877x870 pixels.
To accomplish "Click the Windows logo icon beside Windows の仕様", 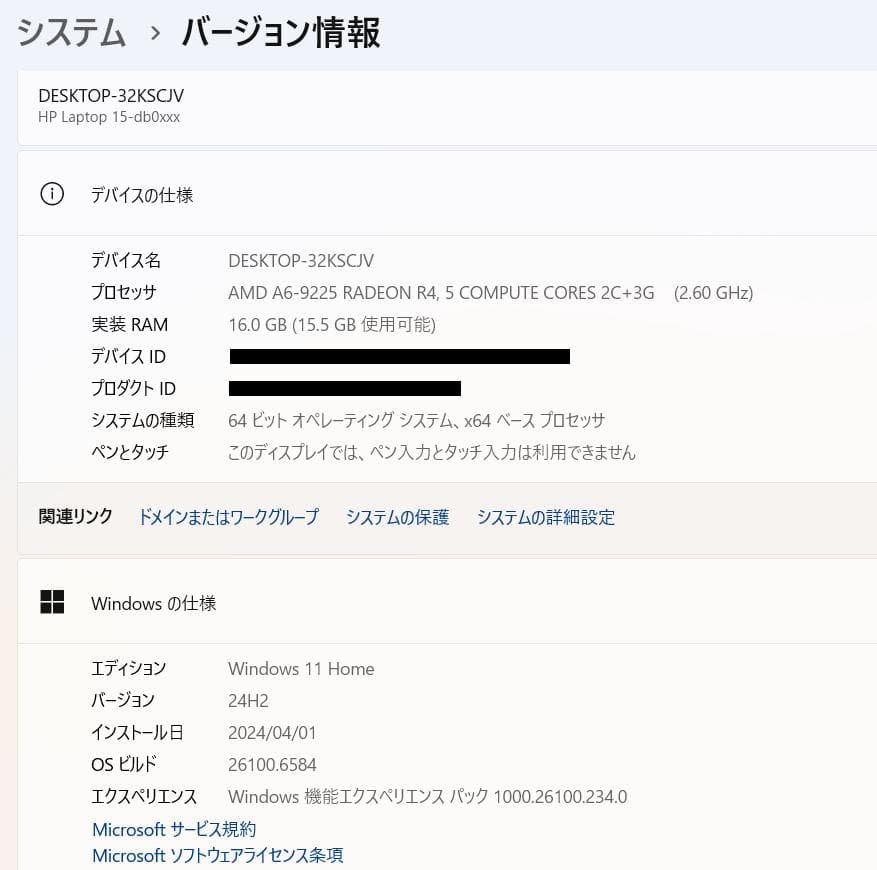I will point(51,602).
